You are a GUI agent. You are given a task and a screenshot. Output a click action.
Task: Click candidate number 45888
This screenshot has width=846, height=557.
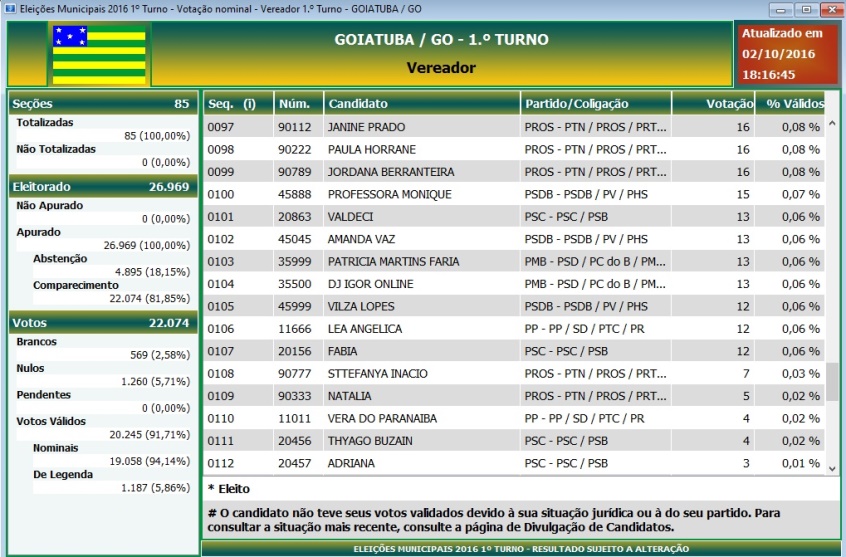click(x=295, y=194)
